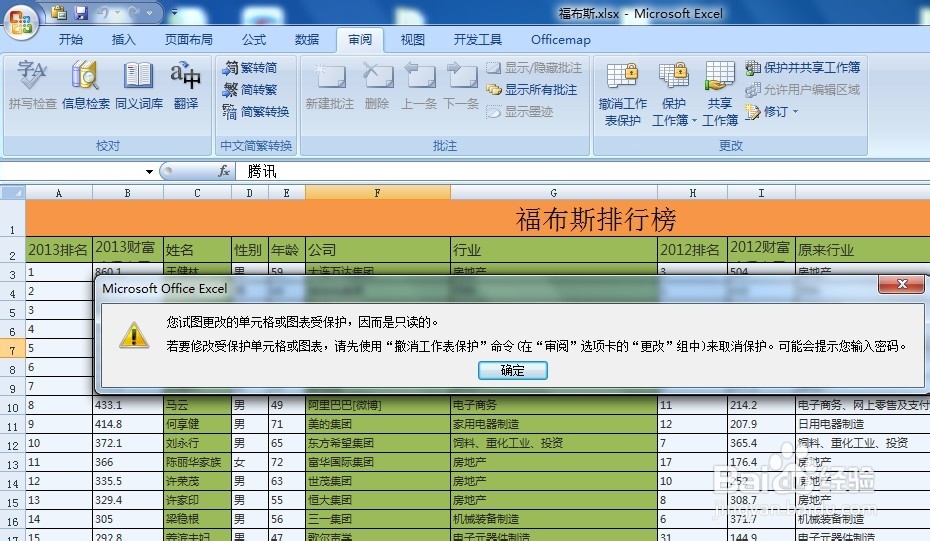Screen dimensions: 930x541
Task: Click the cell 东方希望集团
Action: tap(378, 443)
